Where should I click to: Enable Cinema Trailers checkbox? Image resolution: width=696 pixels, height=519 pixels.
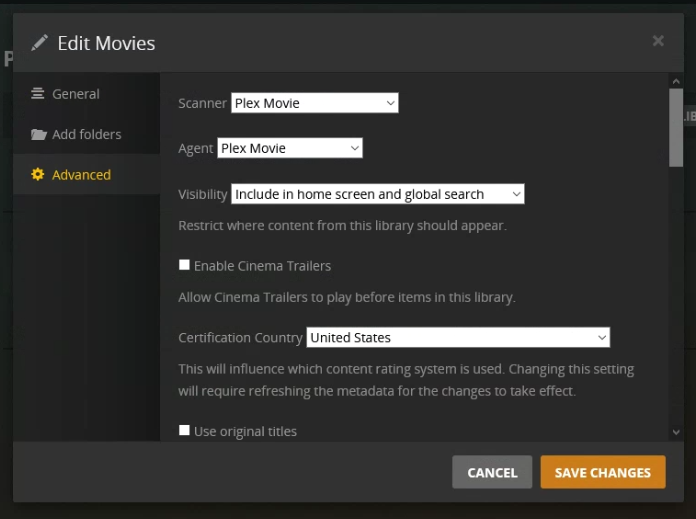(x=184, y=265)
